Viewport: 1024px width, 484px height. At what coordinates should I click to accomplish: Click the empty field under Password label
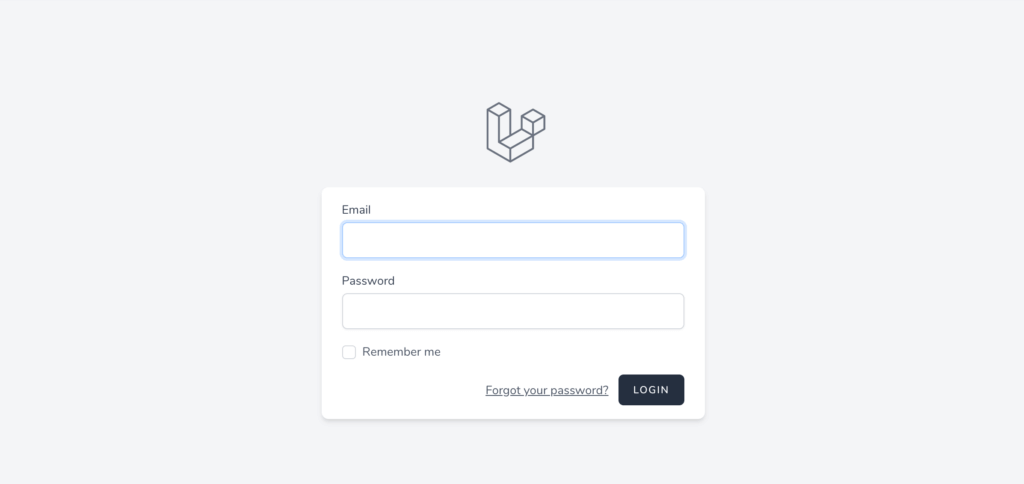[x=513, y=311]
